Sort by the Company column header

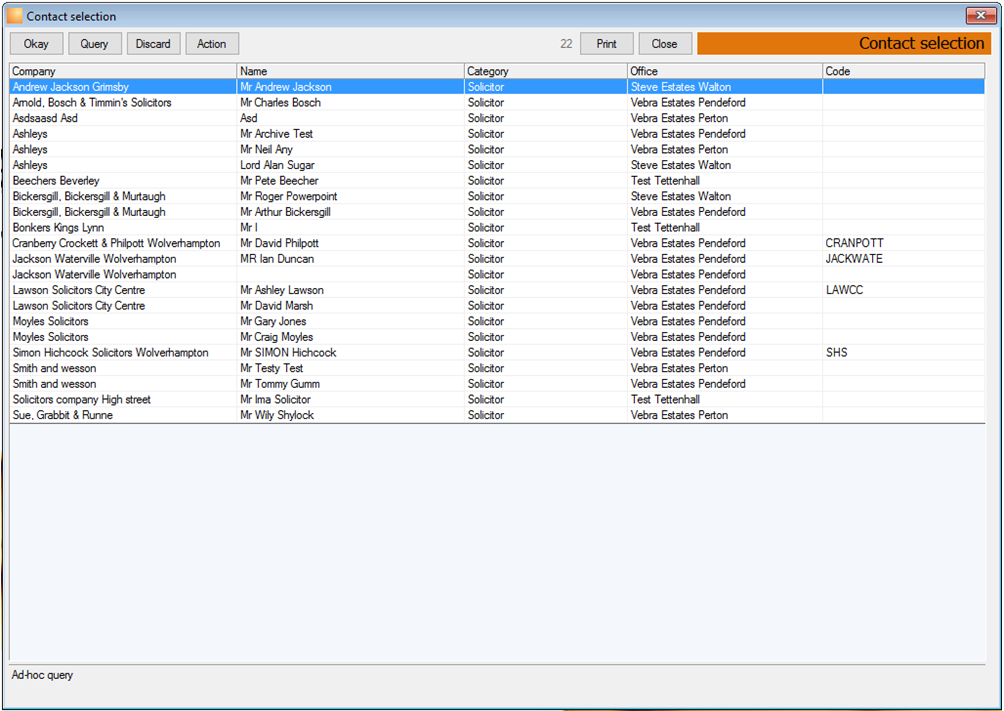coord(123,71)
